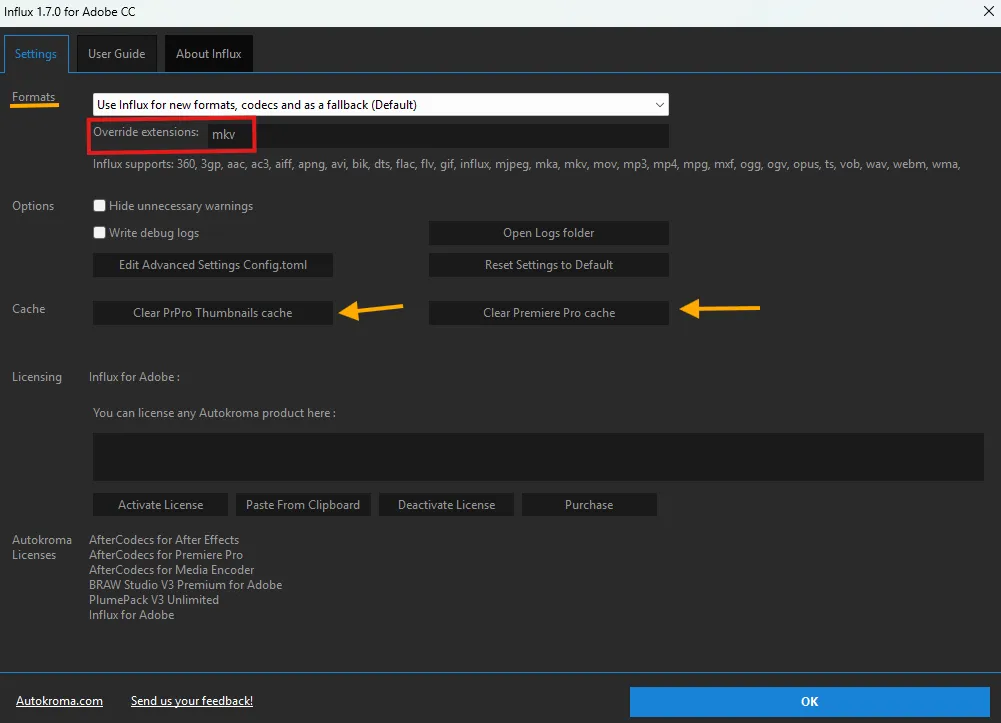Click 'PlumePack V3 Unlimited' license entry
1001x723 pixels.
[x=154, y=600]
